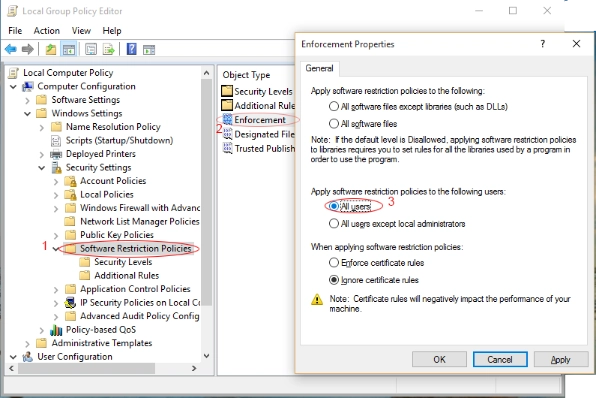Click the Apply button
This screenshot has height=398, width=596.
click(x=561, y=359)
